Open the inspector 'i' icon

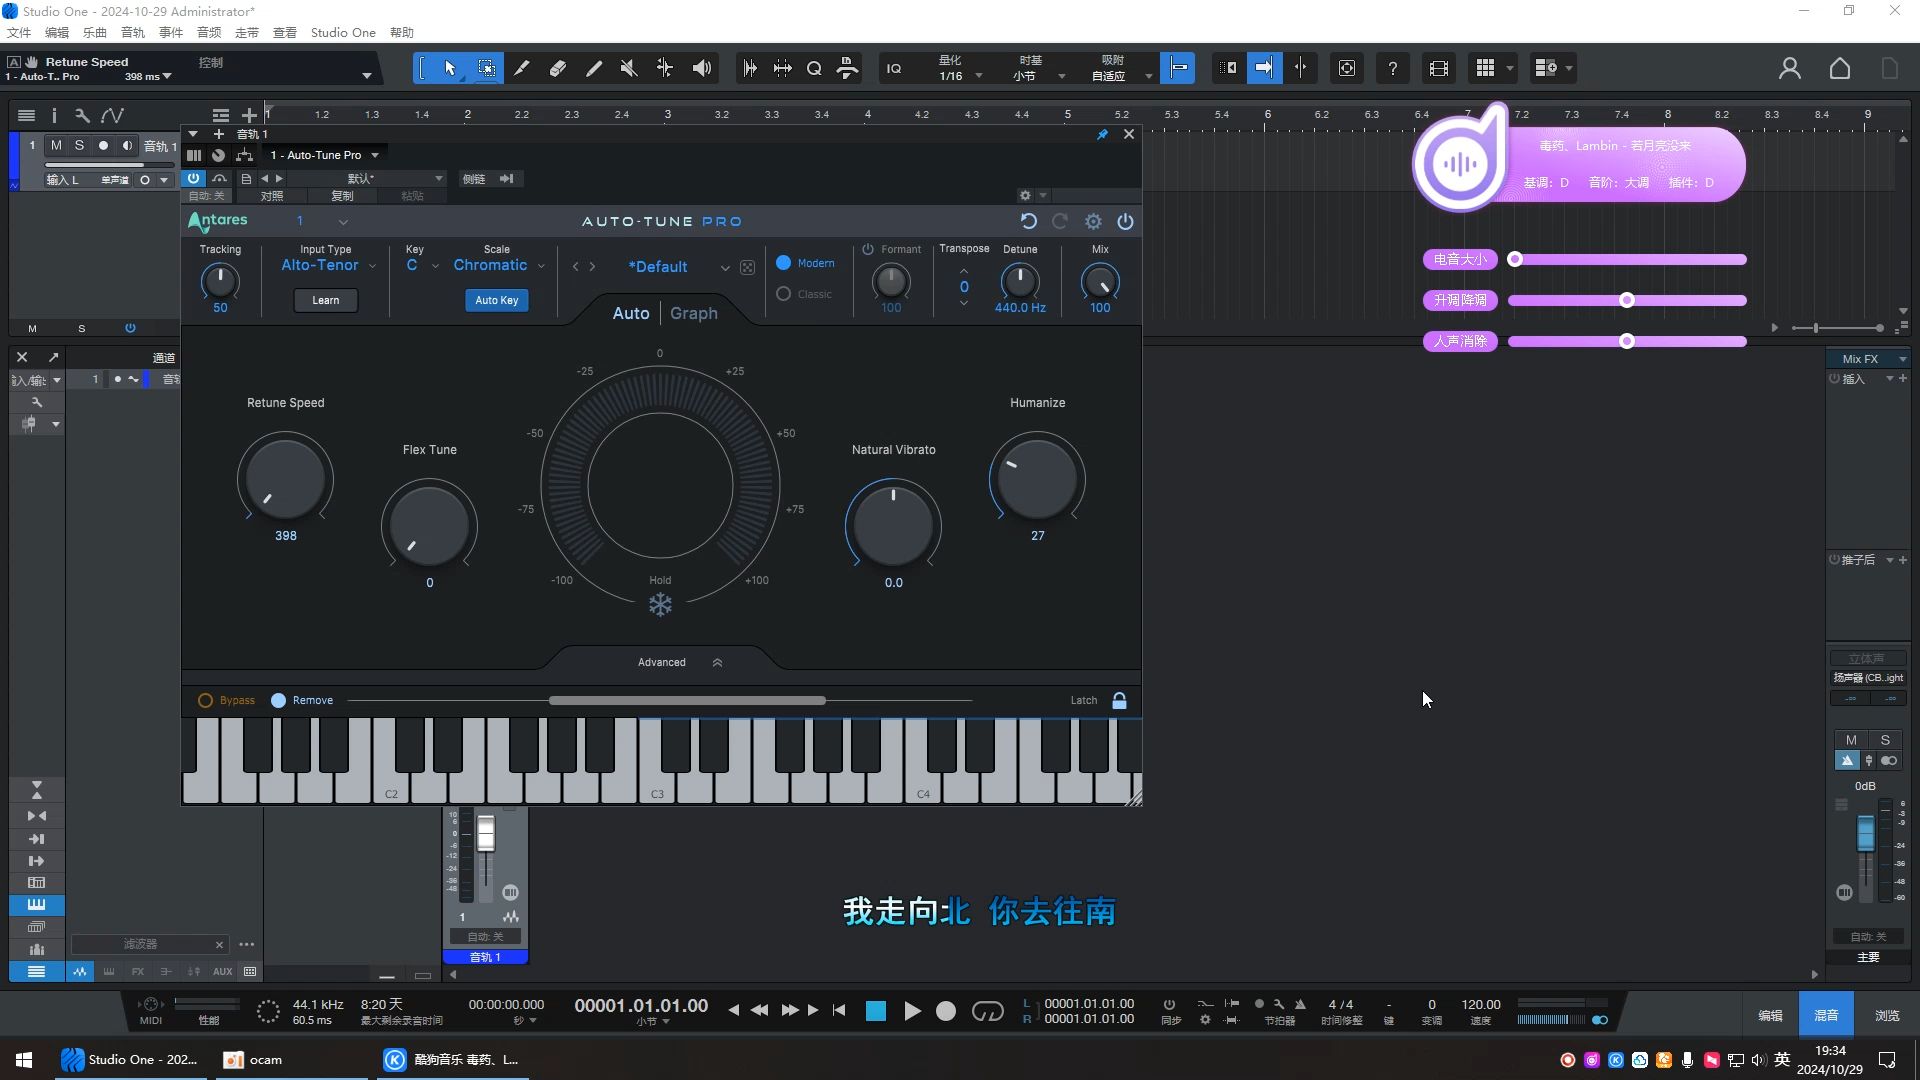[x=54, y=115]
